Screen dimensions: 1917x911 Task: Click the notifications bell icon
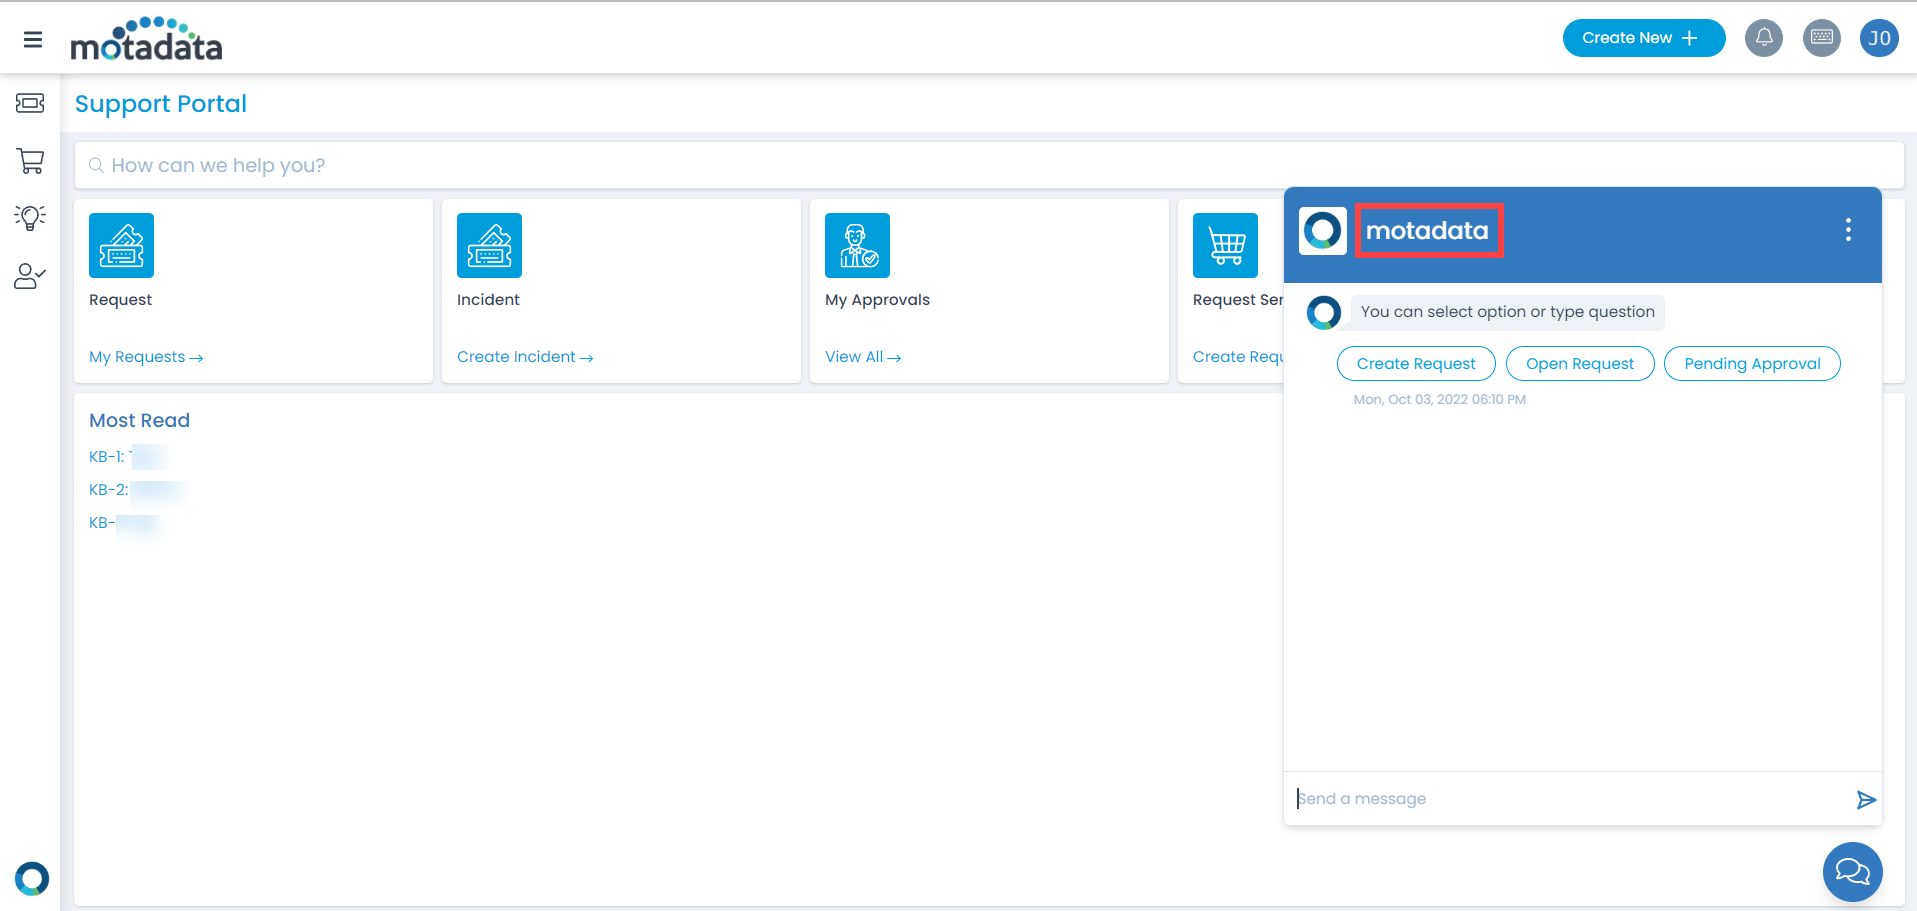1763,38
